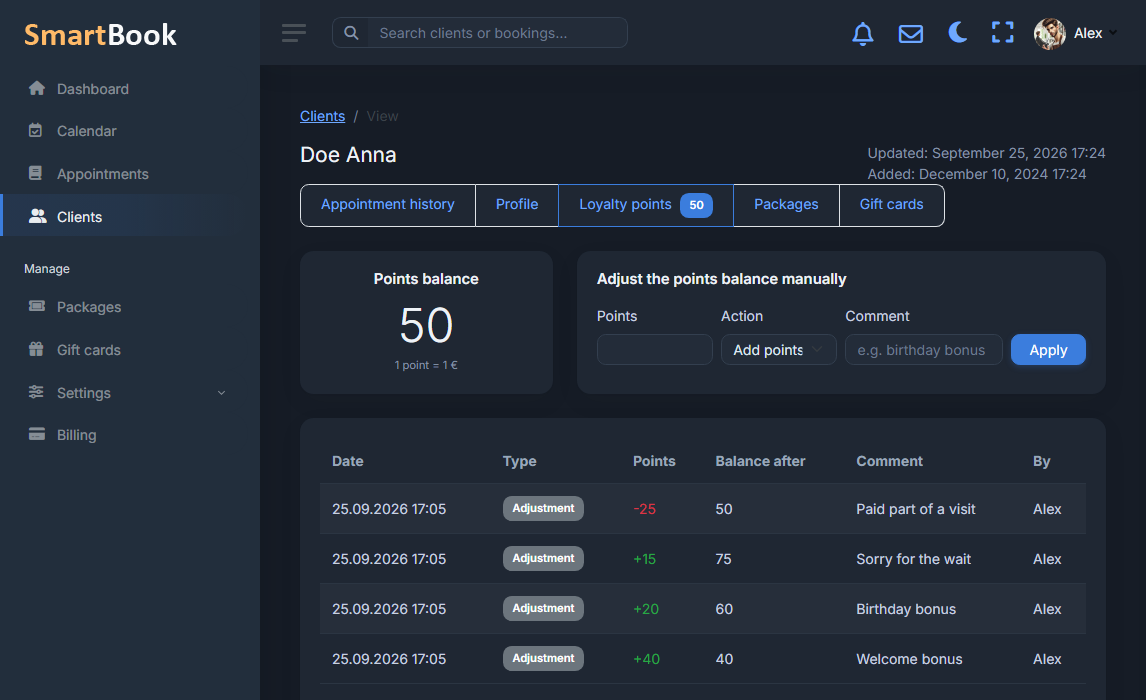Open the Action Add points dropdown
This screenshot has height=700, width=1146.
pos(778,350)
